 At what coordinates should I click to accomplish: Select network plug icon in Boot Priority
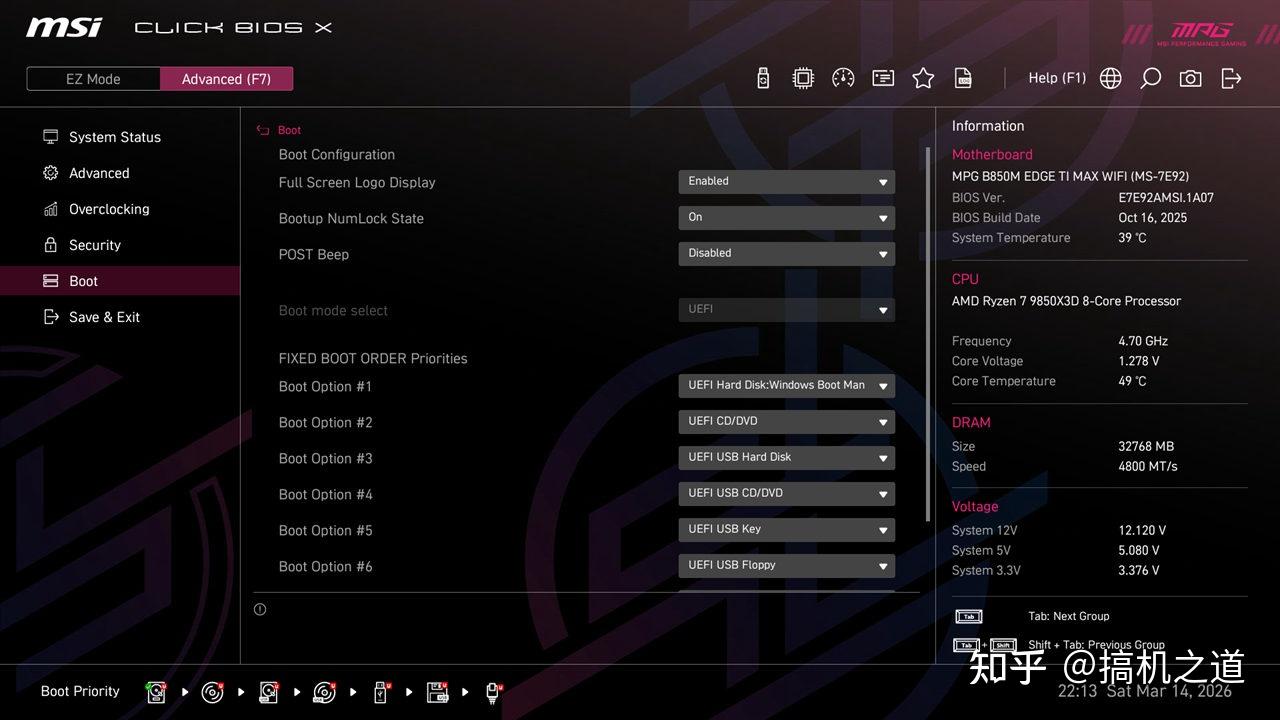click(x=493, y=692)
